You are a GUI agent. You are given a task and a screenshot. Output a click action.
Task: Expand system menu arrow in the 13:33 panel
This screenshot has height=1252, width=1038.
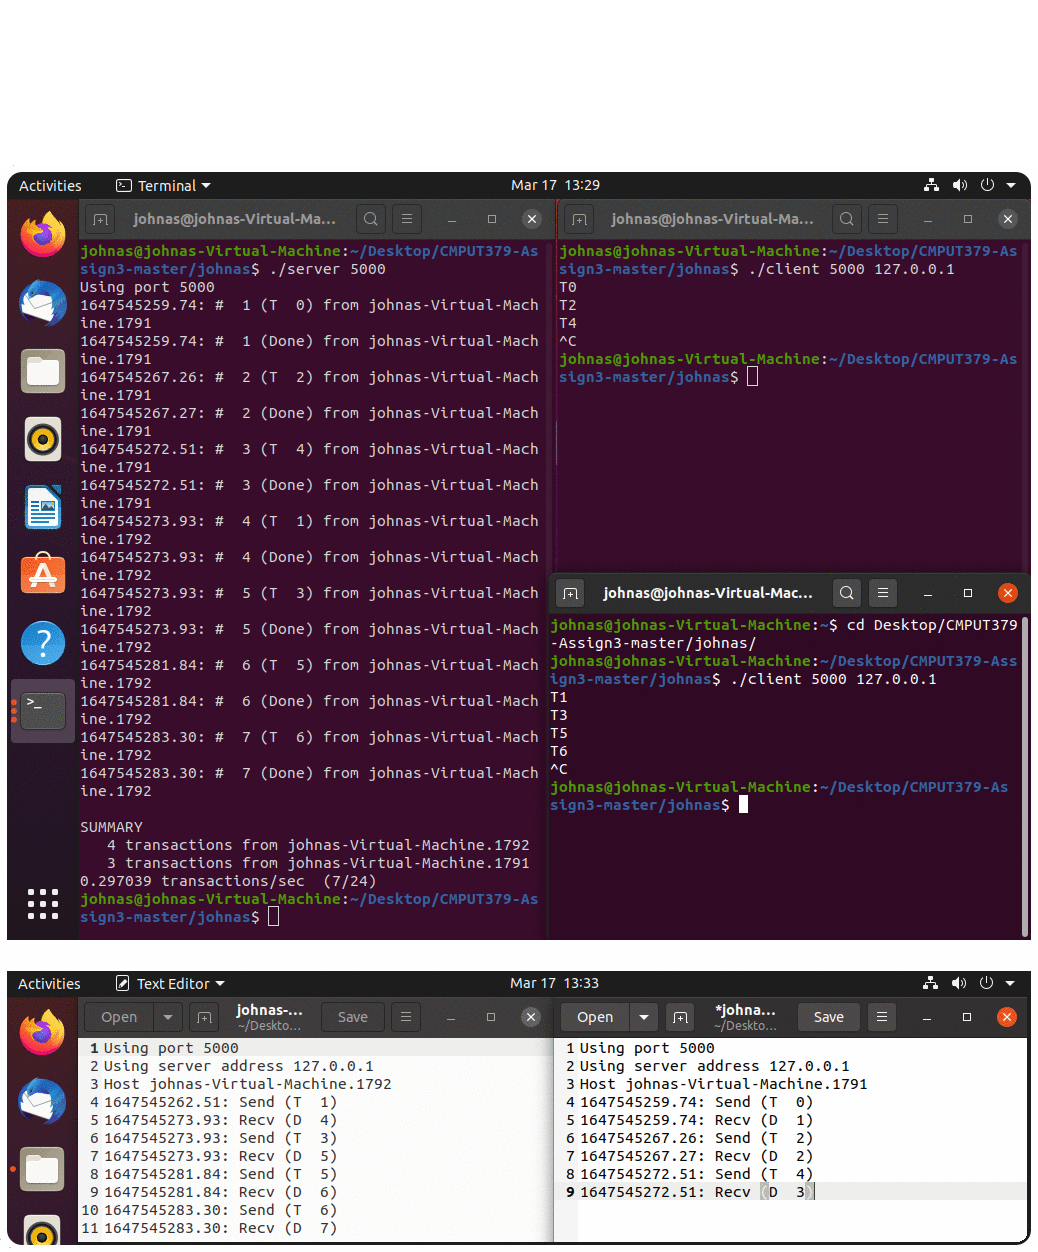click(1010, 983)
